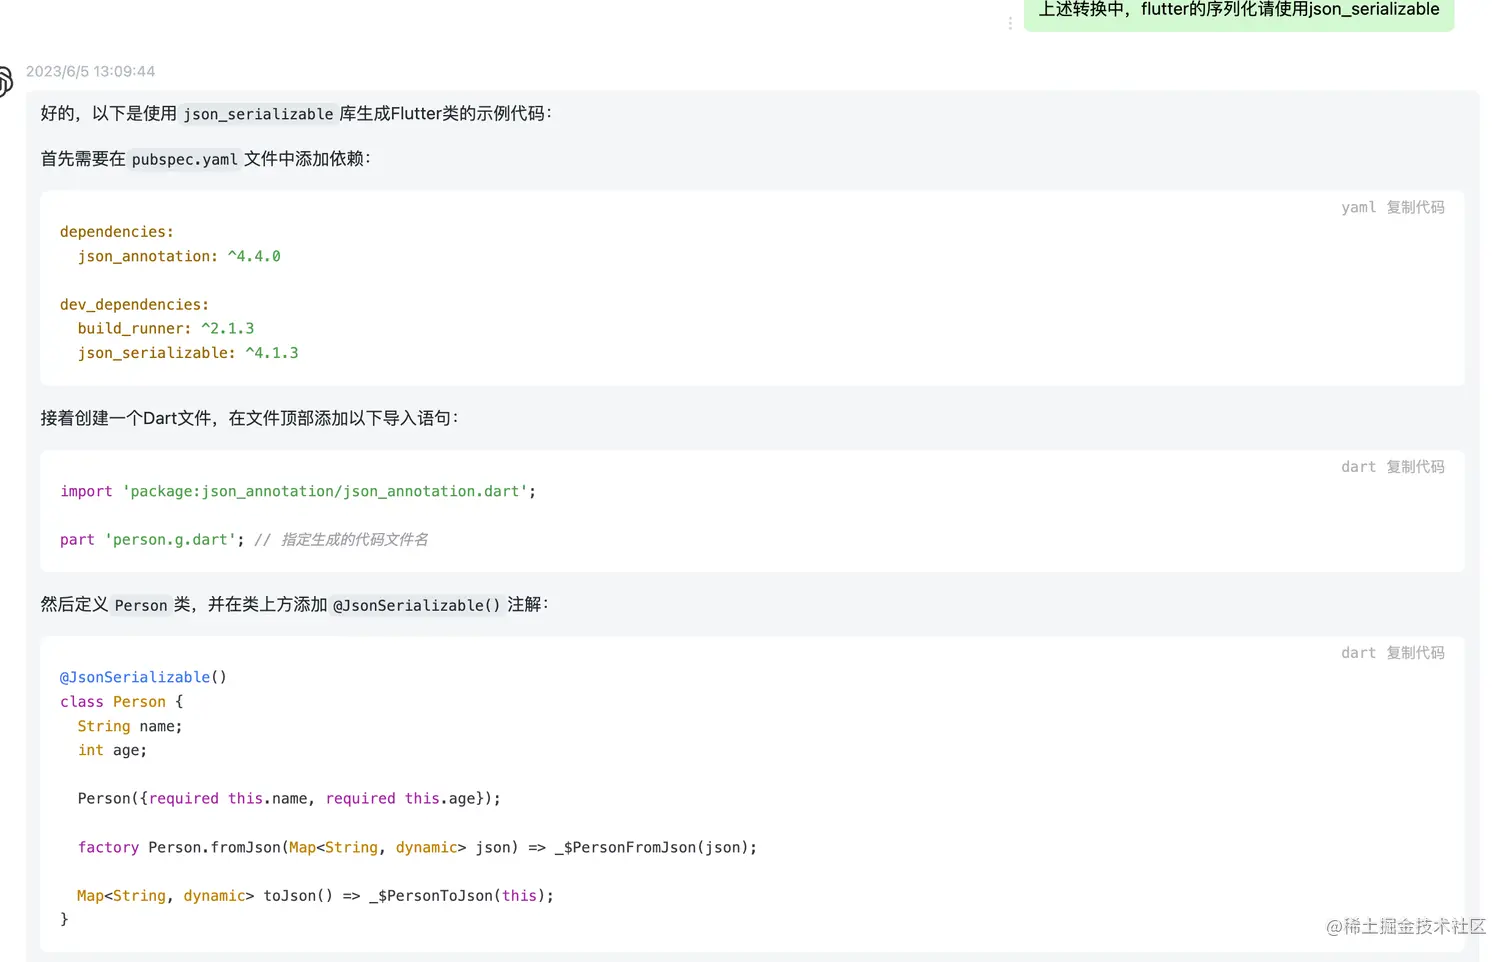Copy the Person class code block

pos(1415,652)
